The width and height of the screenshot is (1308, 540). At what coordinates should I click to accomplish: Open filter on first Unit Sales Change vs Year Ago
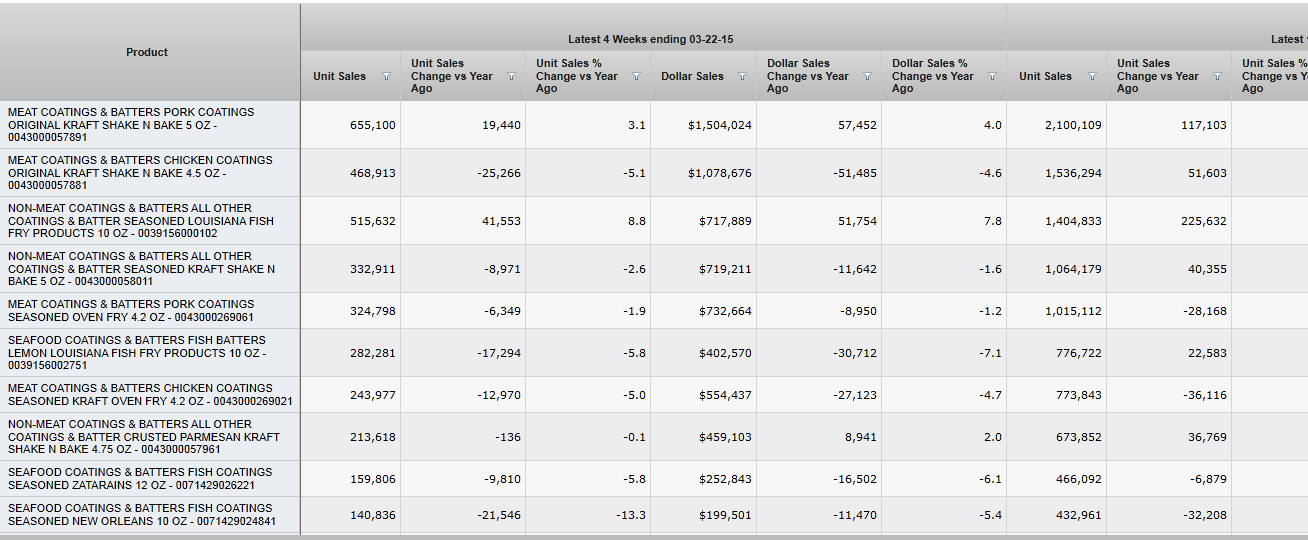pyautogui.click(x=511, y=77)
